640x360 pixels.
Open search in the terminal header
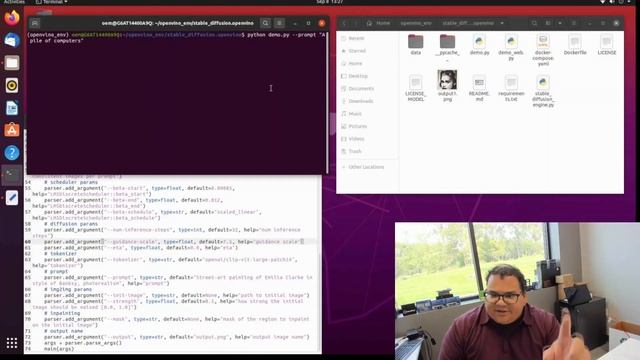265,23
